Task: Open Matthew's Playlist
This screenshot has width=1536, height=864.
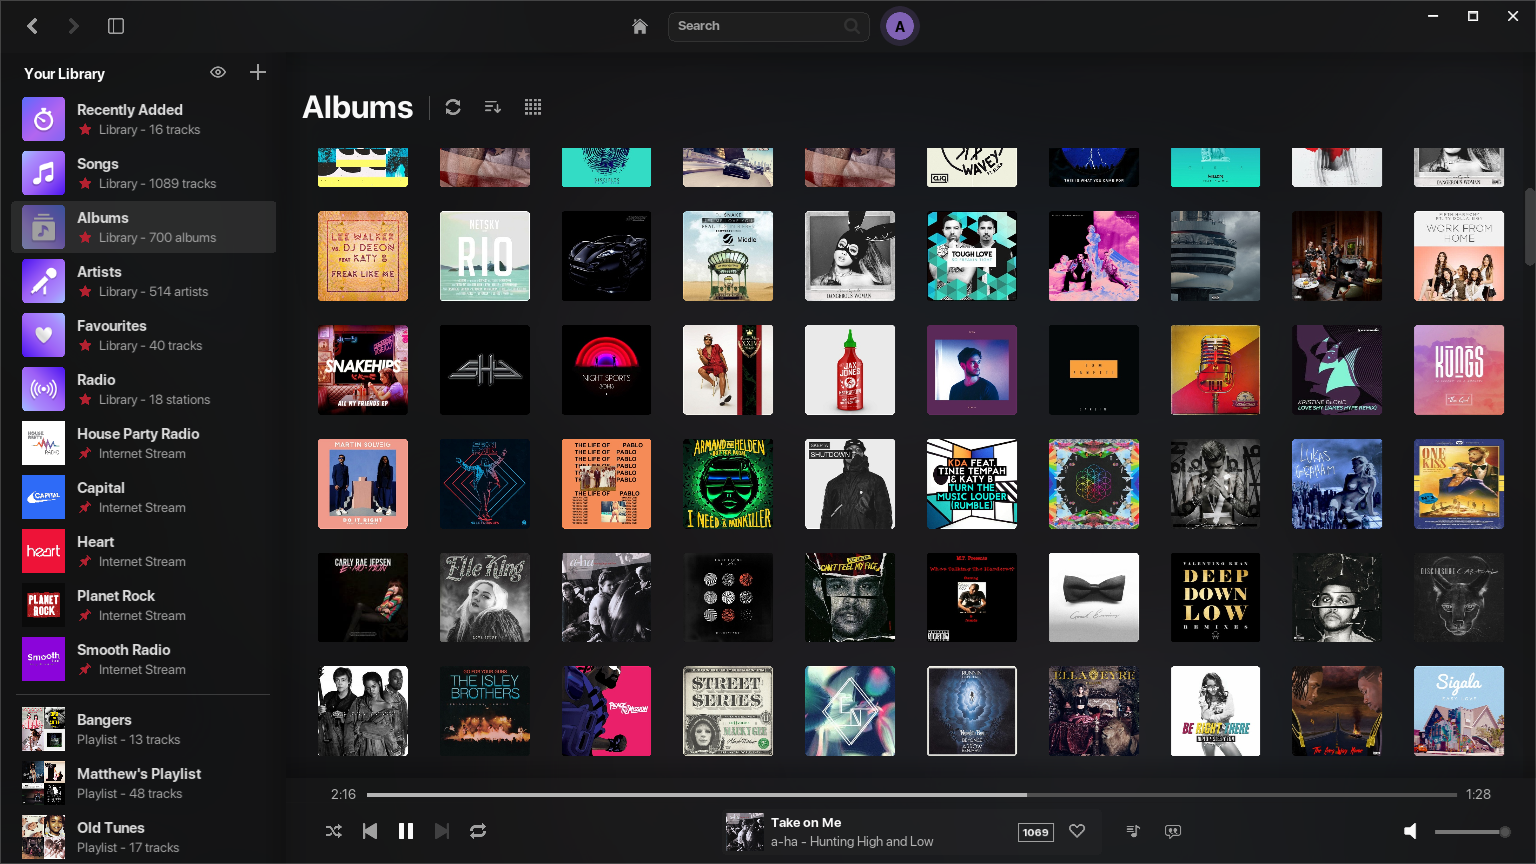Action: coord(144,783)
